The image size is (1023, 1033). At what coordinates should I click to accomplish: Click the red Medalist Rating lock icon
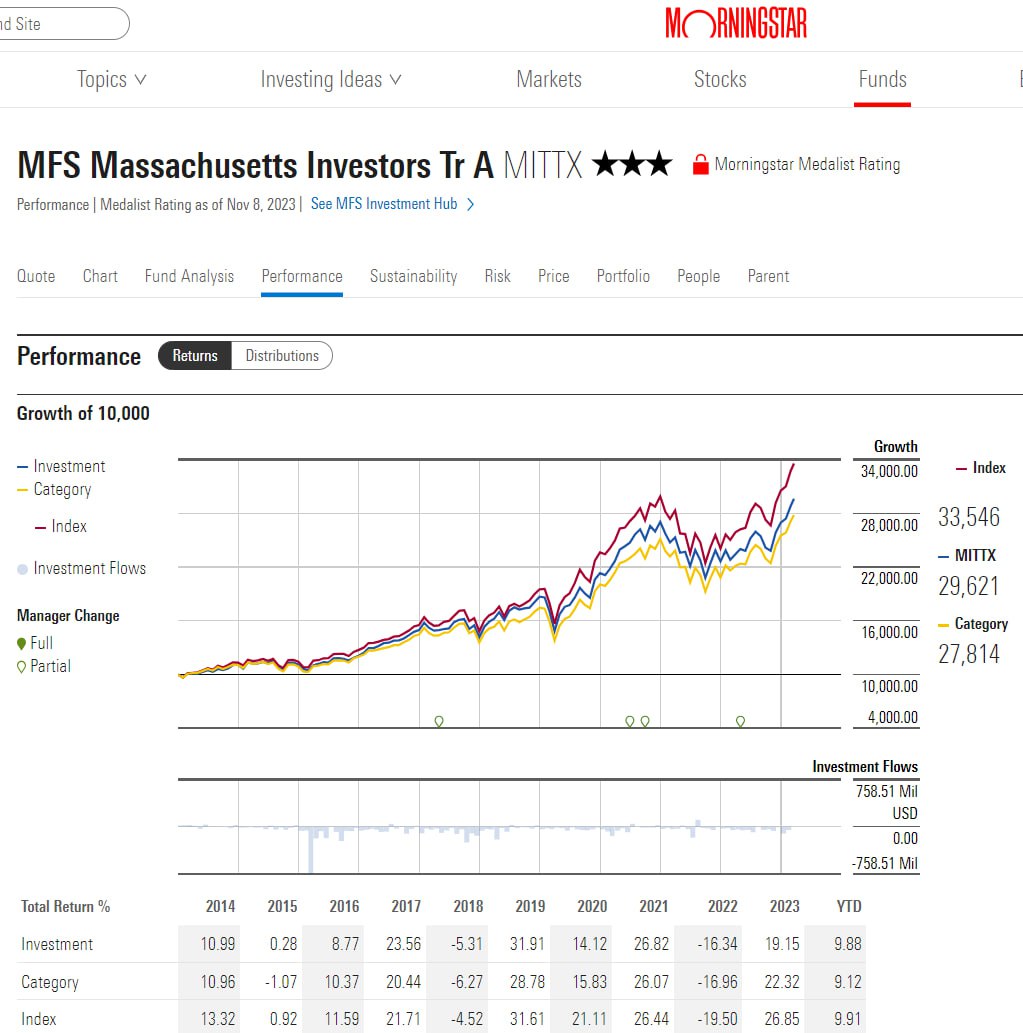point(700,165)
